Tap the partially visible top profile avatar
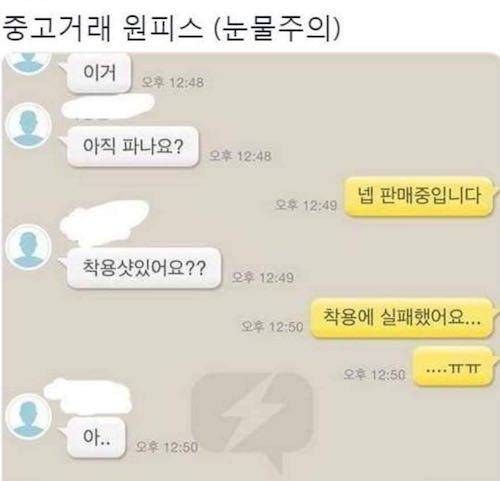The height and width of the screenshot is (481, 500). pyautogui.click(x=29, y=63)
